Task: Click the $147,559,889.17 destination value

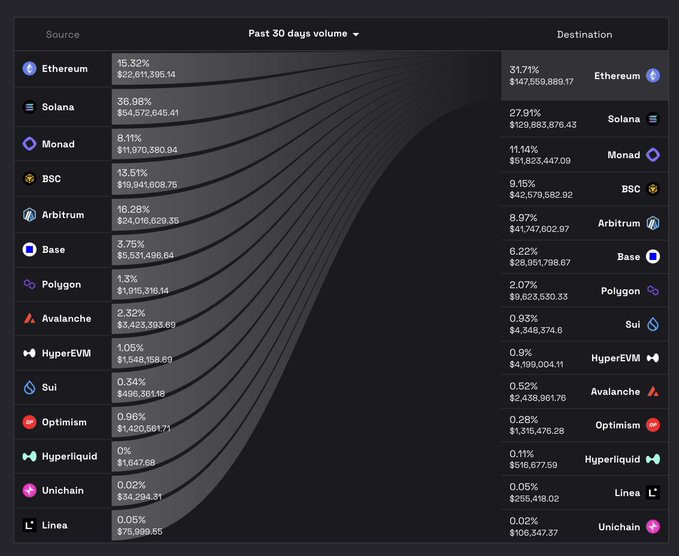Action: pos(541,81)
